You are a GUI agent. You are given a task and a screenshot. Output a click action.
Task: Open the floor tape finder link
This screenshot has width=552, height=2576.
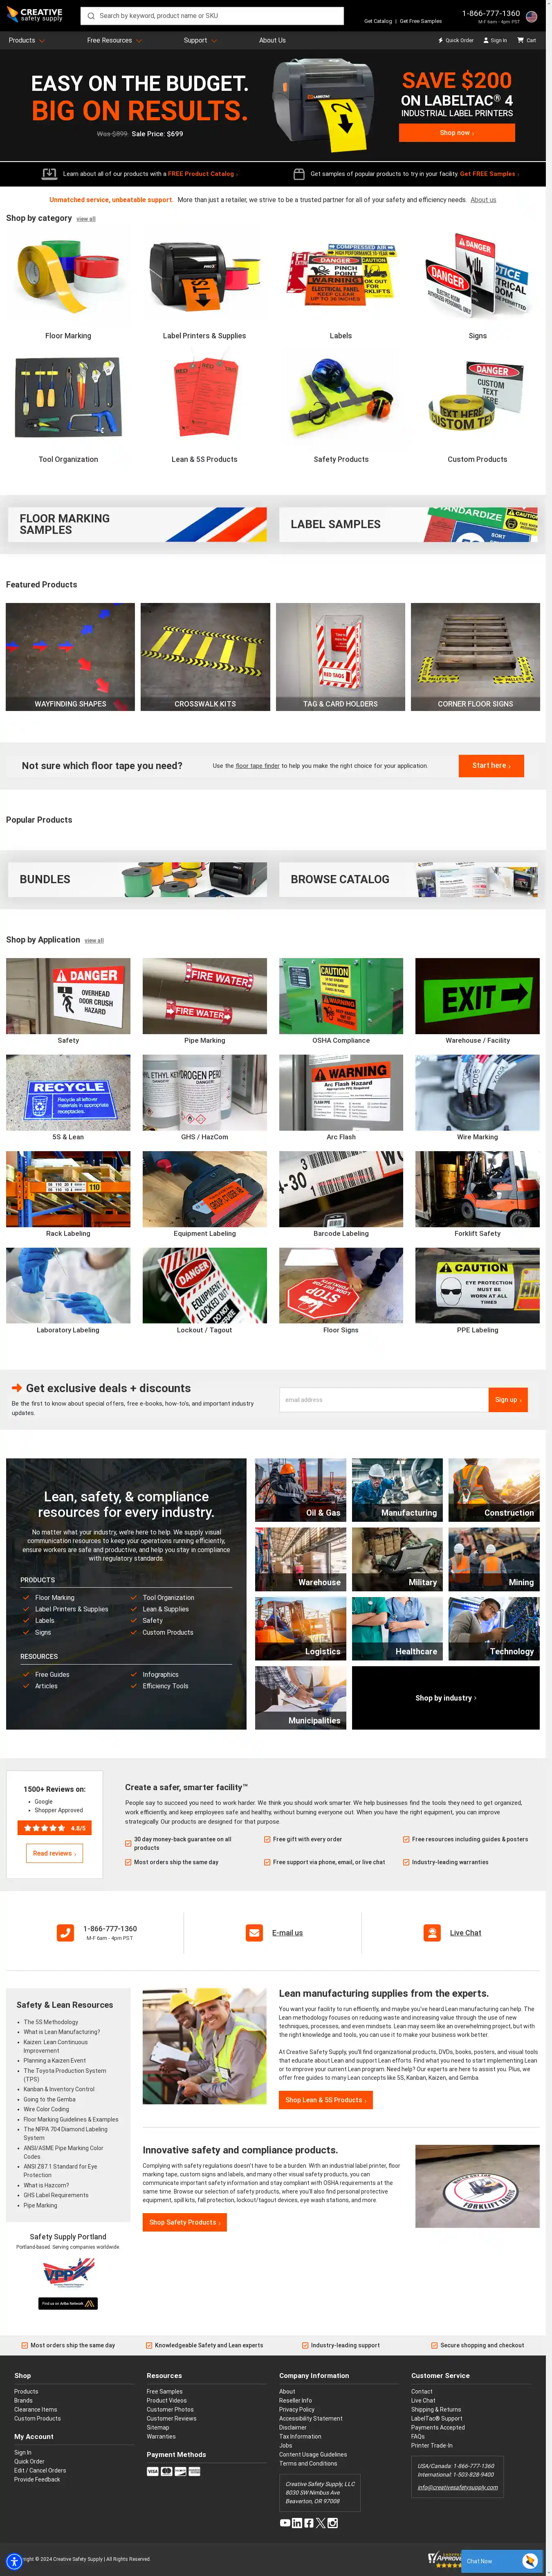(x=258, y=766)
